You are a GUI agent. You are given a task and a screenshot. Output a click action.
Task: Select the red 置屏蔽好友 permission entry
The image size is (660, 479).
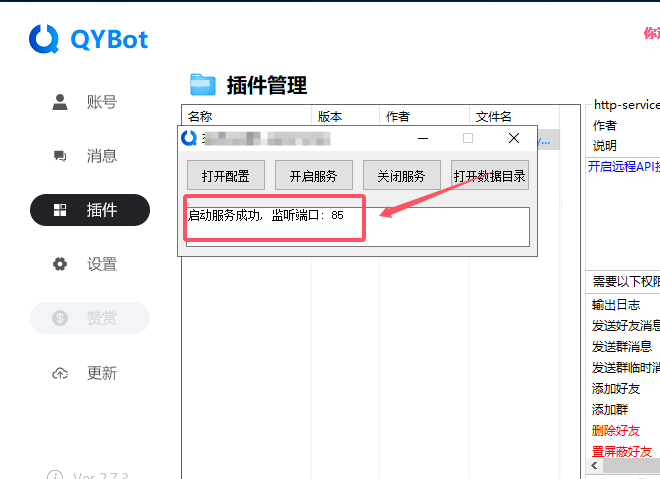622,451
